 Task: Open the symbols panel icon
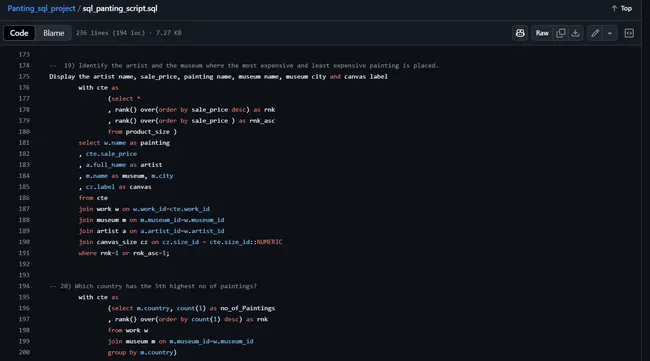[x=629, y=33]
